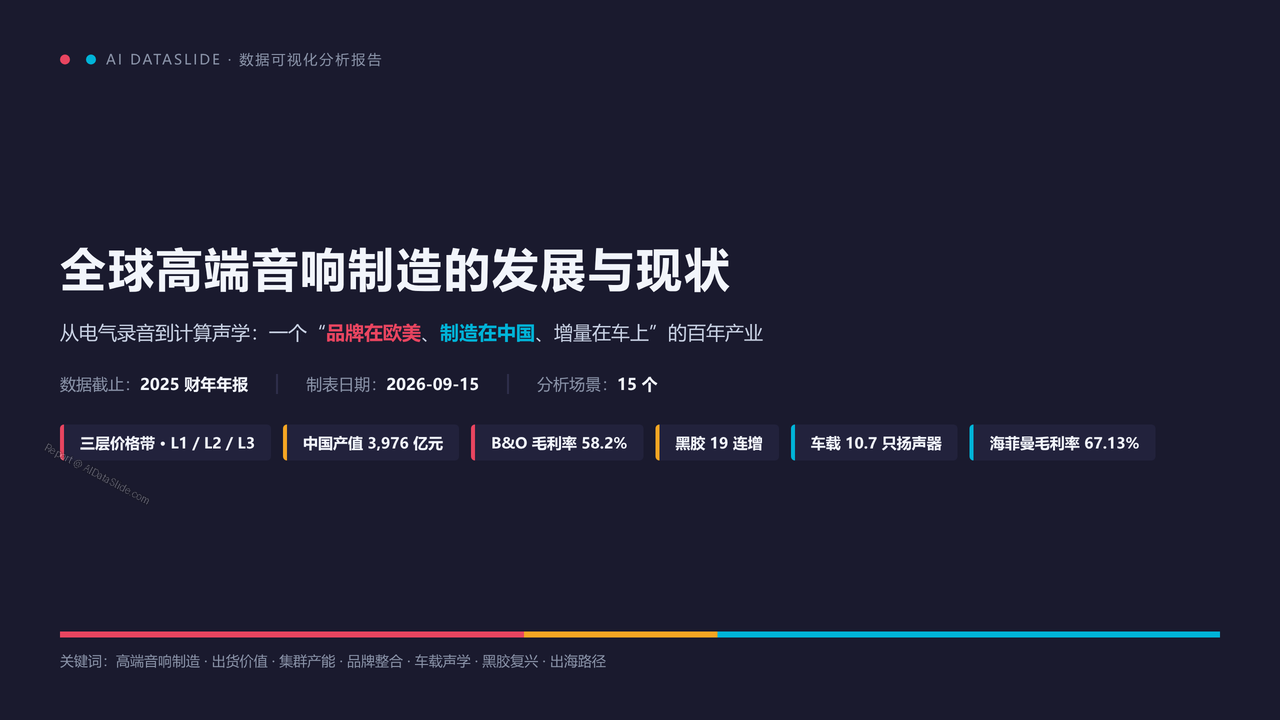Click the '制表日期: 2026-09-15' text
Image resolution: width=1280 pixels, height=720 pixels.
point(392,384)
